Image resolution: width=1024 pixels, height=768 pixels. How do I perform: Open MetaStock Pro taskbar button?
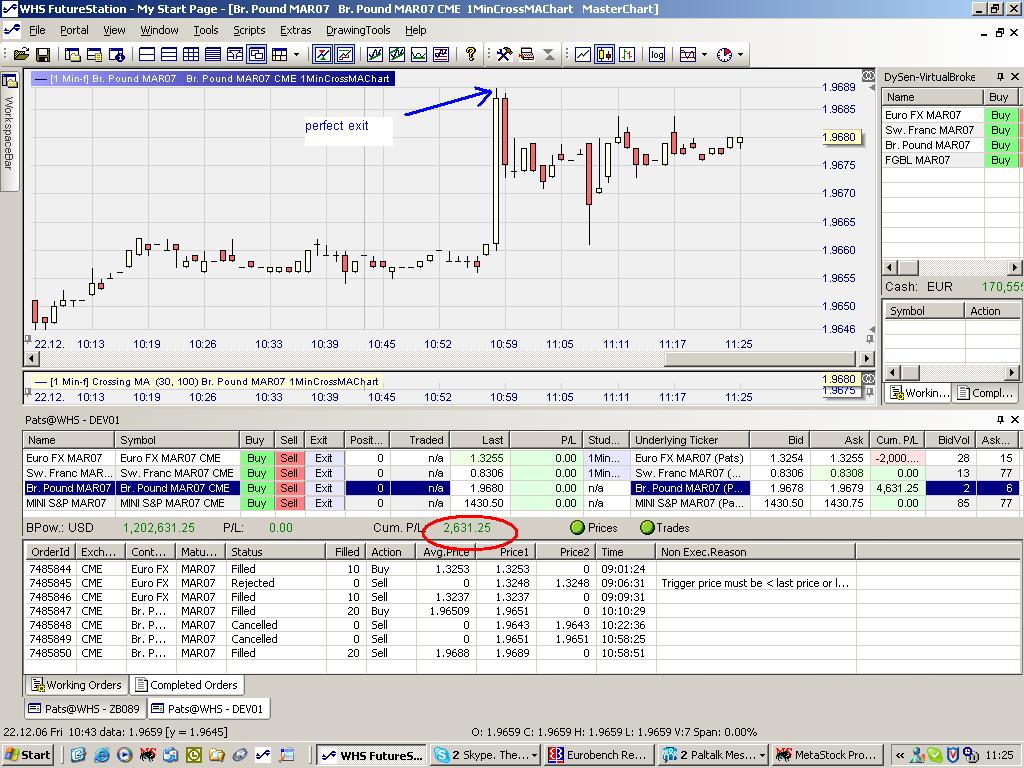tap(827, 755)
